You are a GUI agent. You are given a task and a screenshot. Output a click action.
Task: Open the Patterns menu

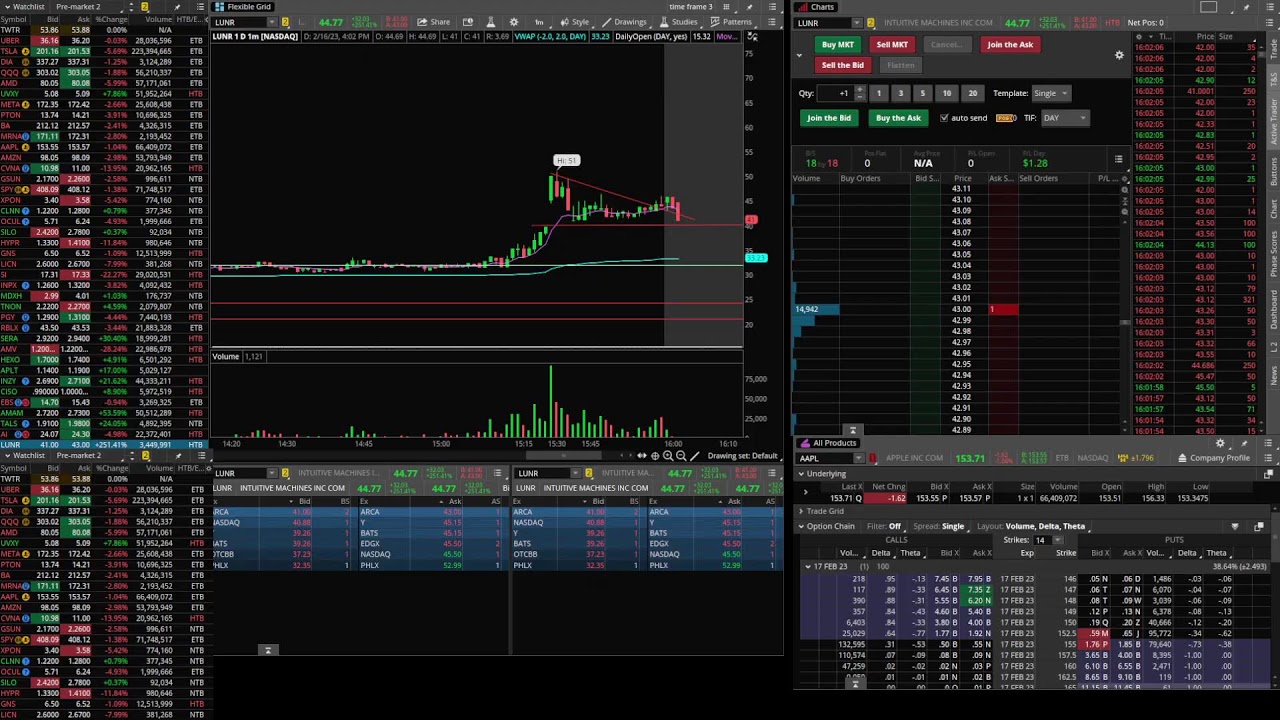[x=731, y=22]
